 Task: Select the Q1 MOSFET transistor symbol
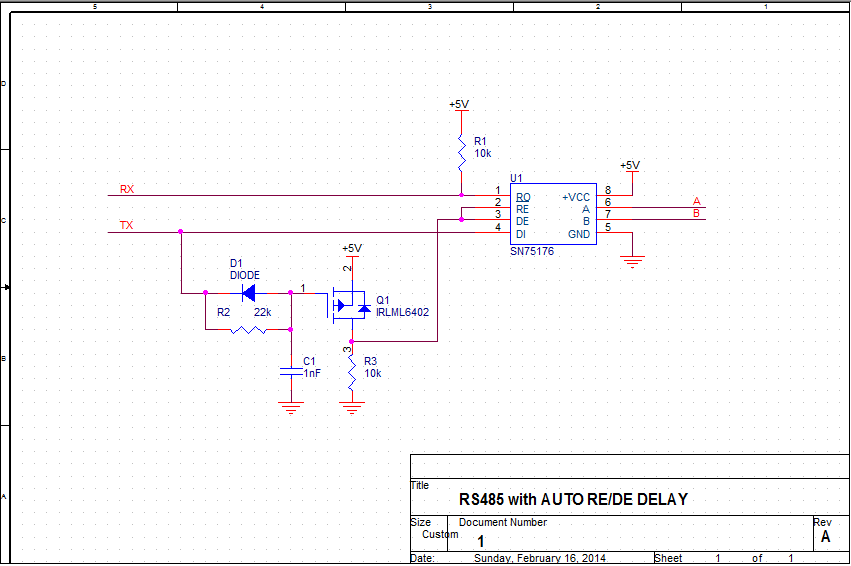(x=350, y=306)
